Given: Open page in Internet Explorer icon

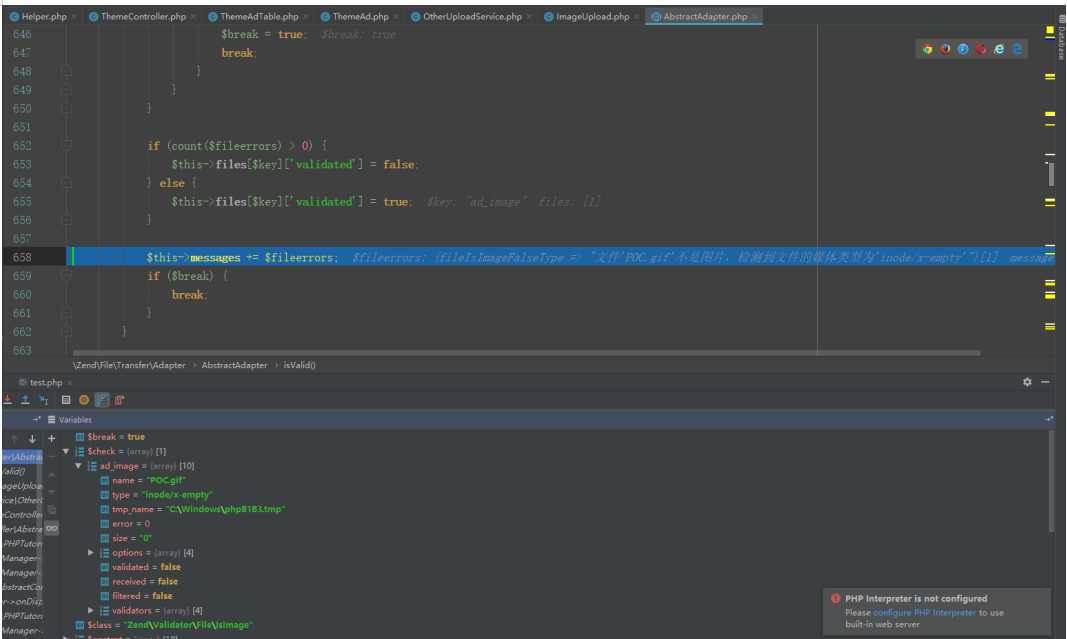Looking at the screenshot, I should (998, 49).
